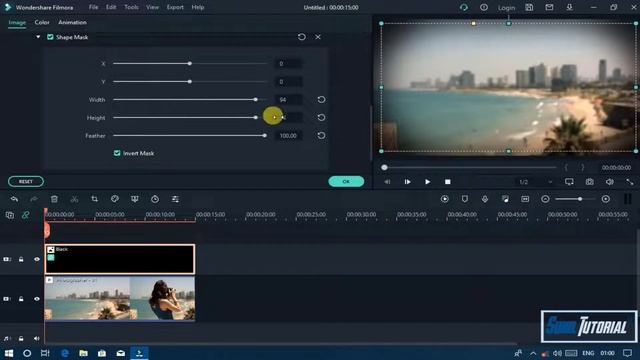Open the crop tool
640x360 pixels.
(x=94, y=199)
